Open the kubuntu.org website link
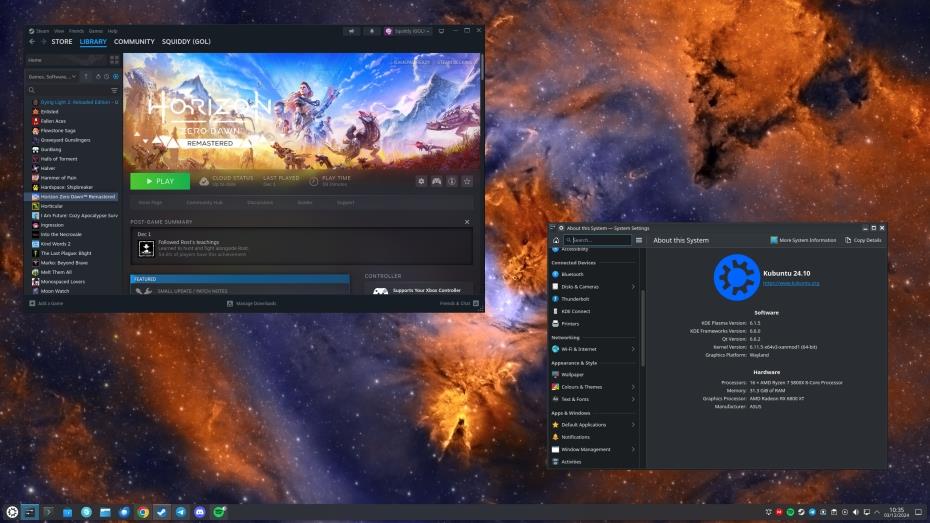 791,284
